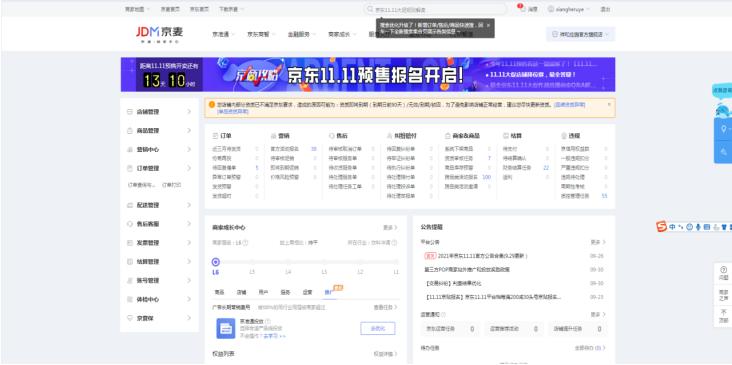The width and height of the screenshot is (732, 365).
Task: Click the Sogou S input method icon
Action: tap(662, 227)
